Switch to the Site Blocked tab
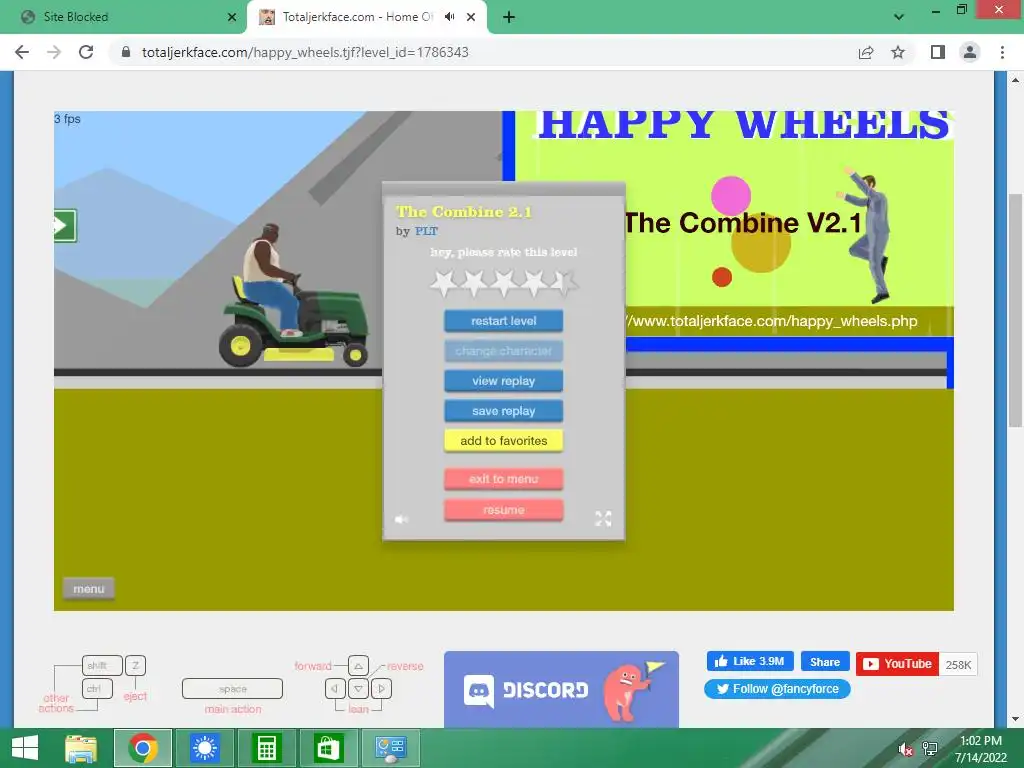The image size is (1024, 768). click(123, 17)
